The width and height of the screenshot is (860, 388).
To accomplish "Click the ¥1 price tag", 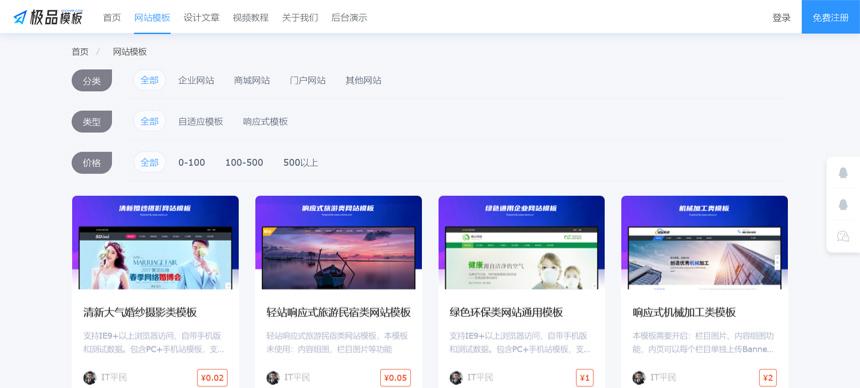I will (x=585, y=378).
